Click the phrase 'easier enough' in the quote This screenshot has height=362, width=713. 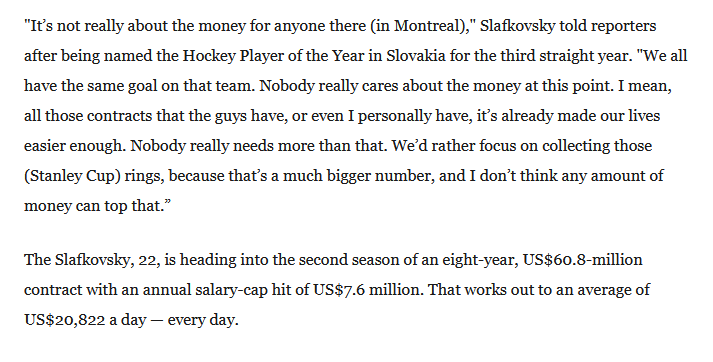coord(73,146)
